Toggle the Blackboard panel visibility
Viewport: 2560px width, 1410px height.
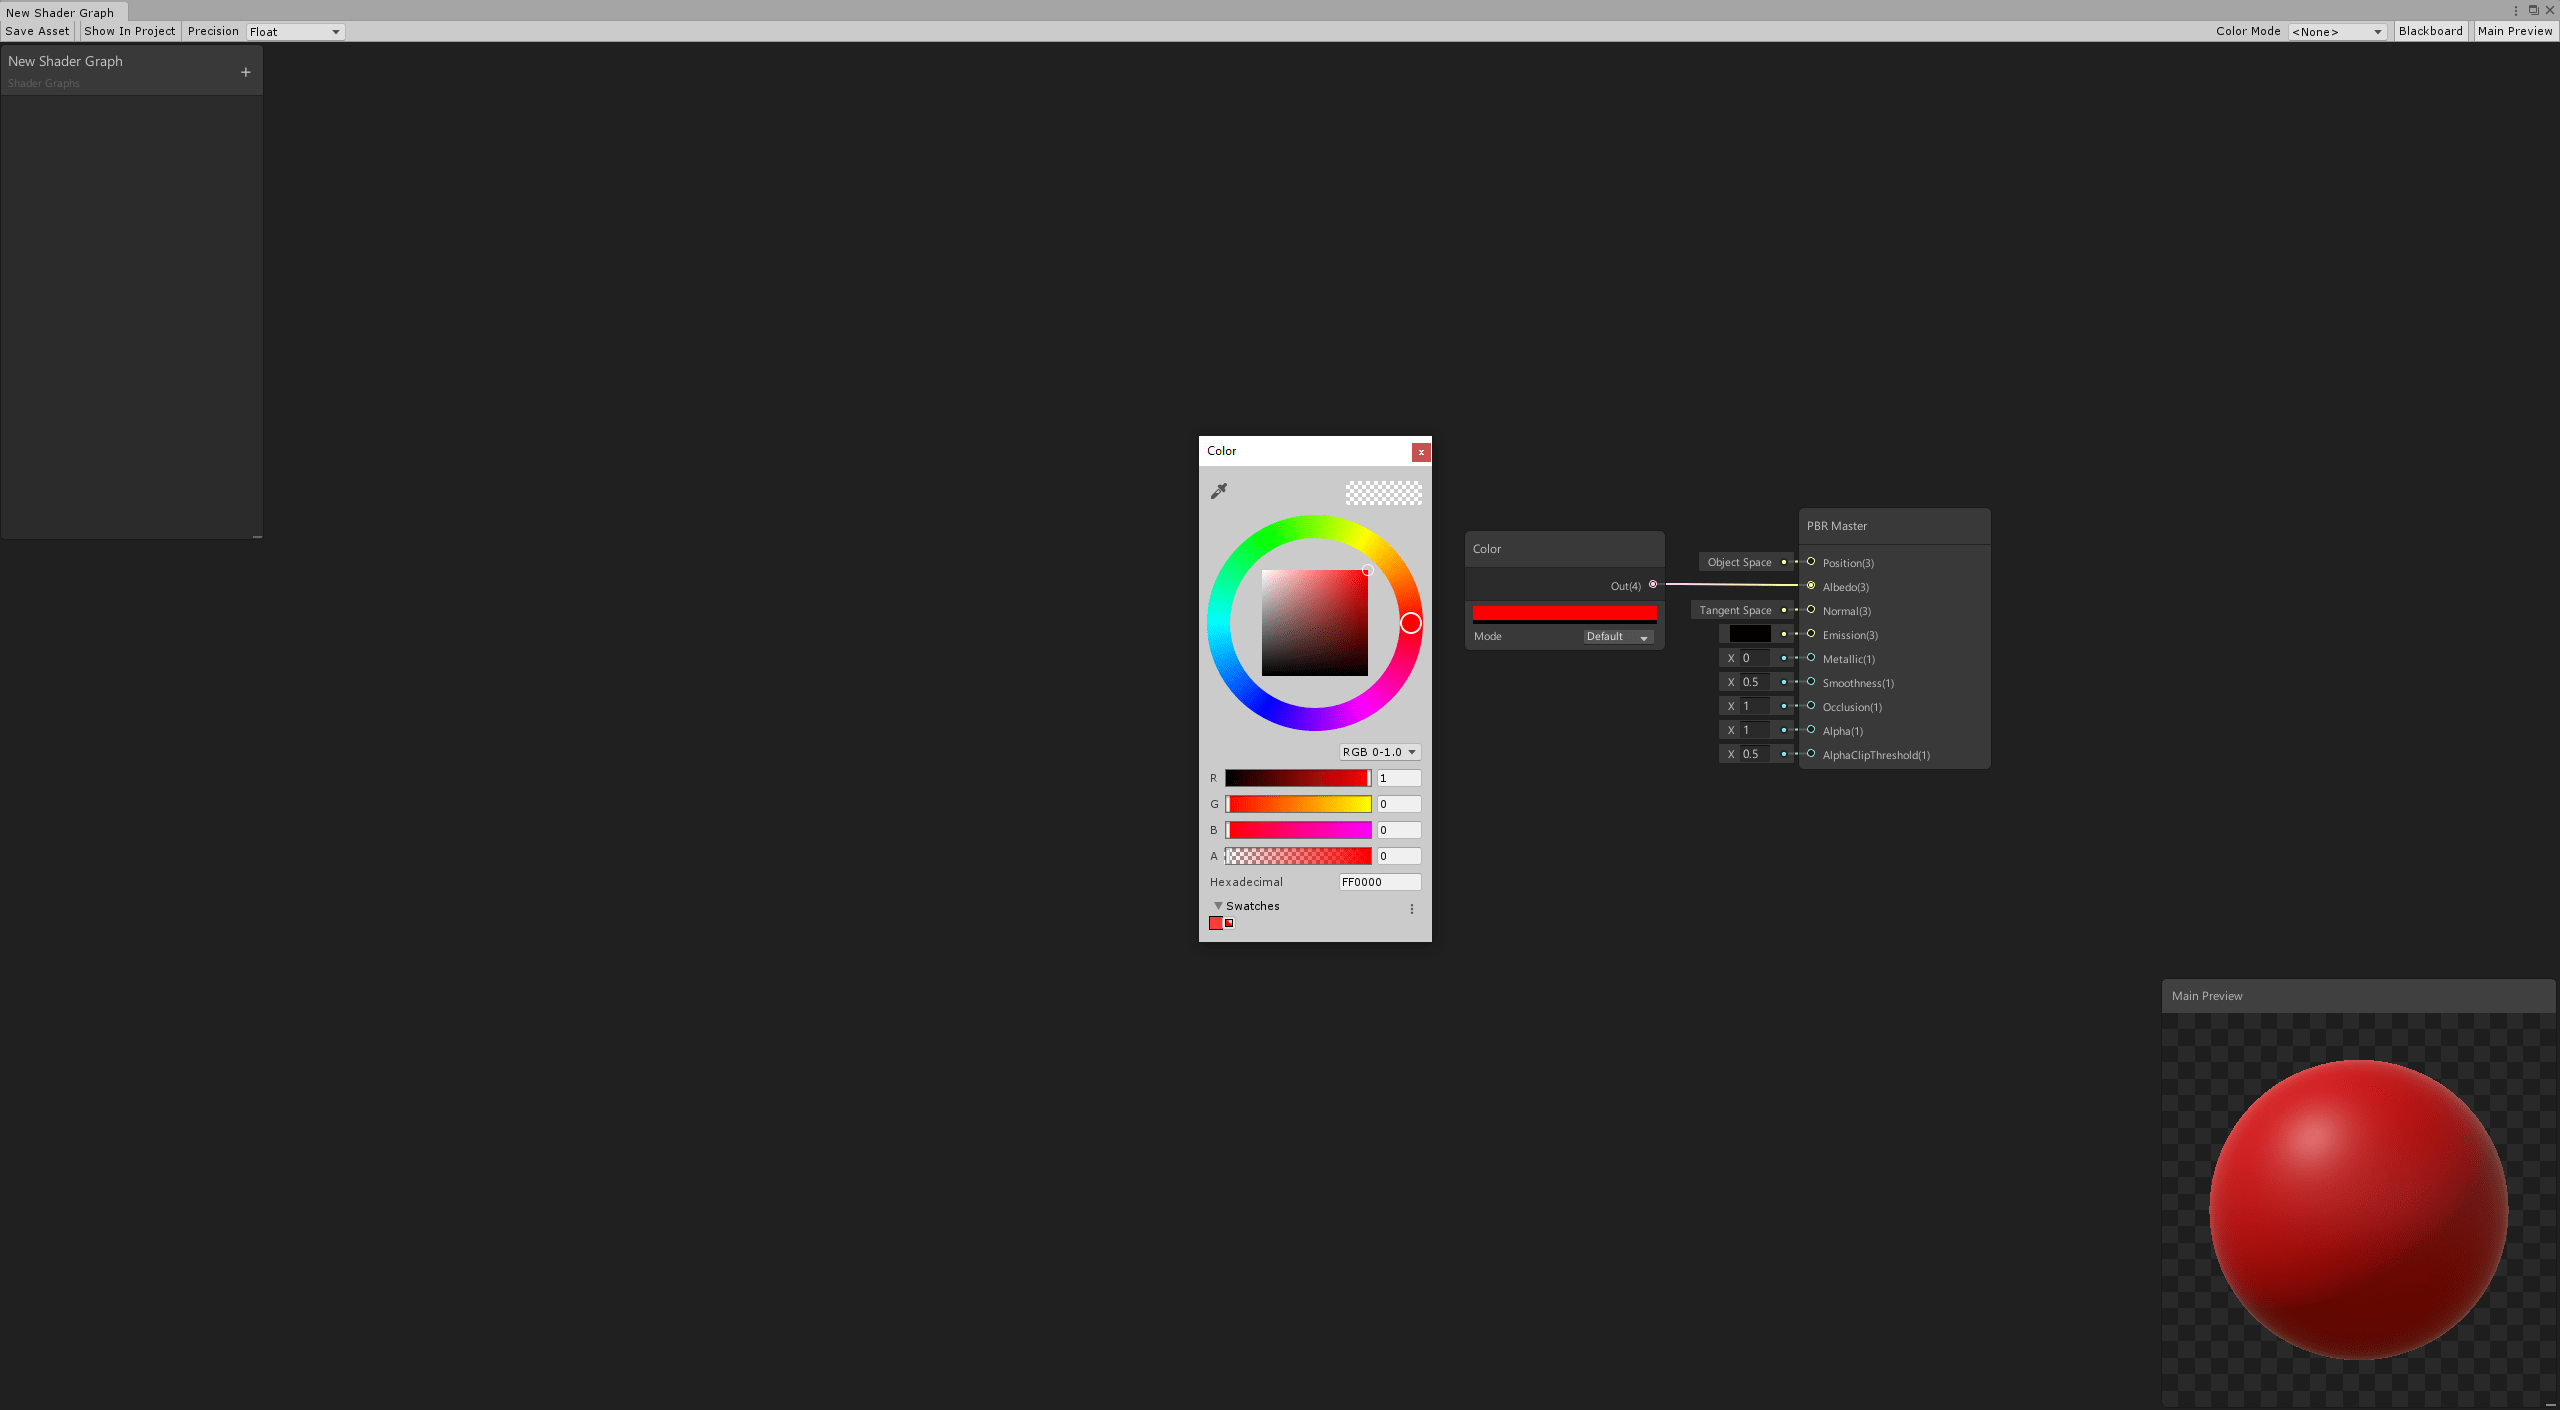coord(2430,31)
